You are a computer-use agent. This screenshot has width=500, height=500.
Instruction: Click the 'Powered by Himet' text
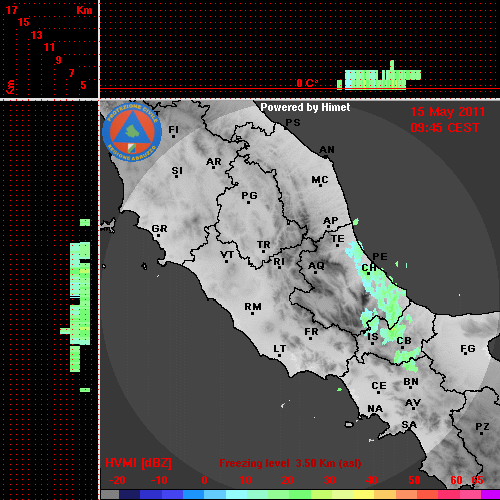tap(305, 107)
